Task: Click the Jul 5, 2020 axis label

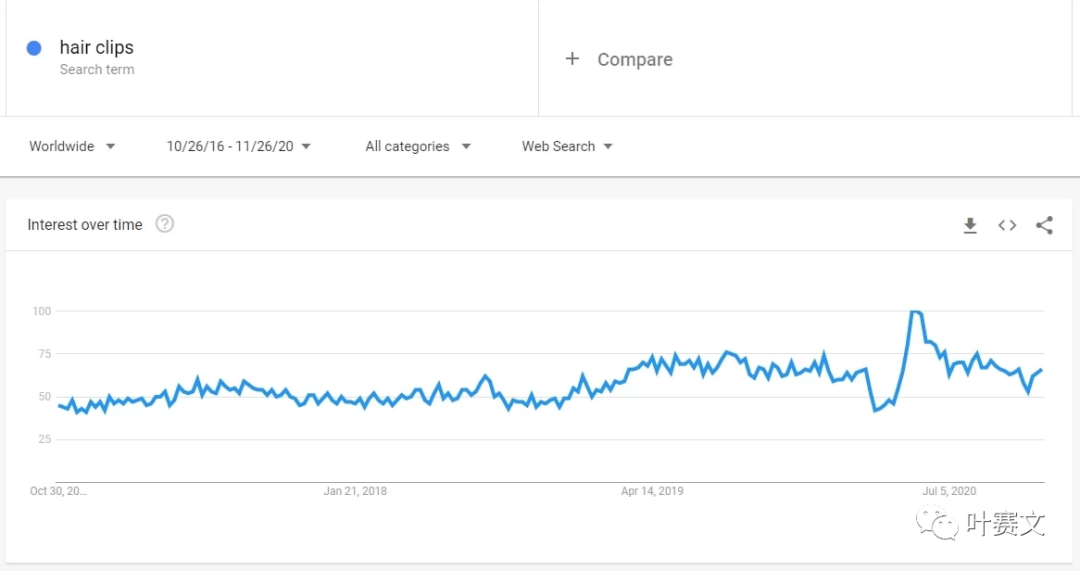Action: [949, 491]
